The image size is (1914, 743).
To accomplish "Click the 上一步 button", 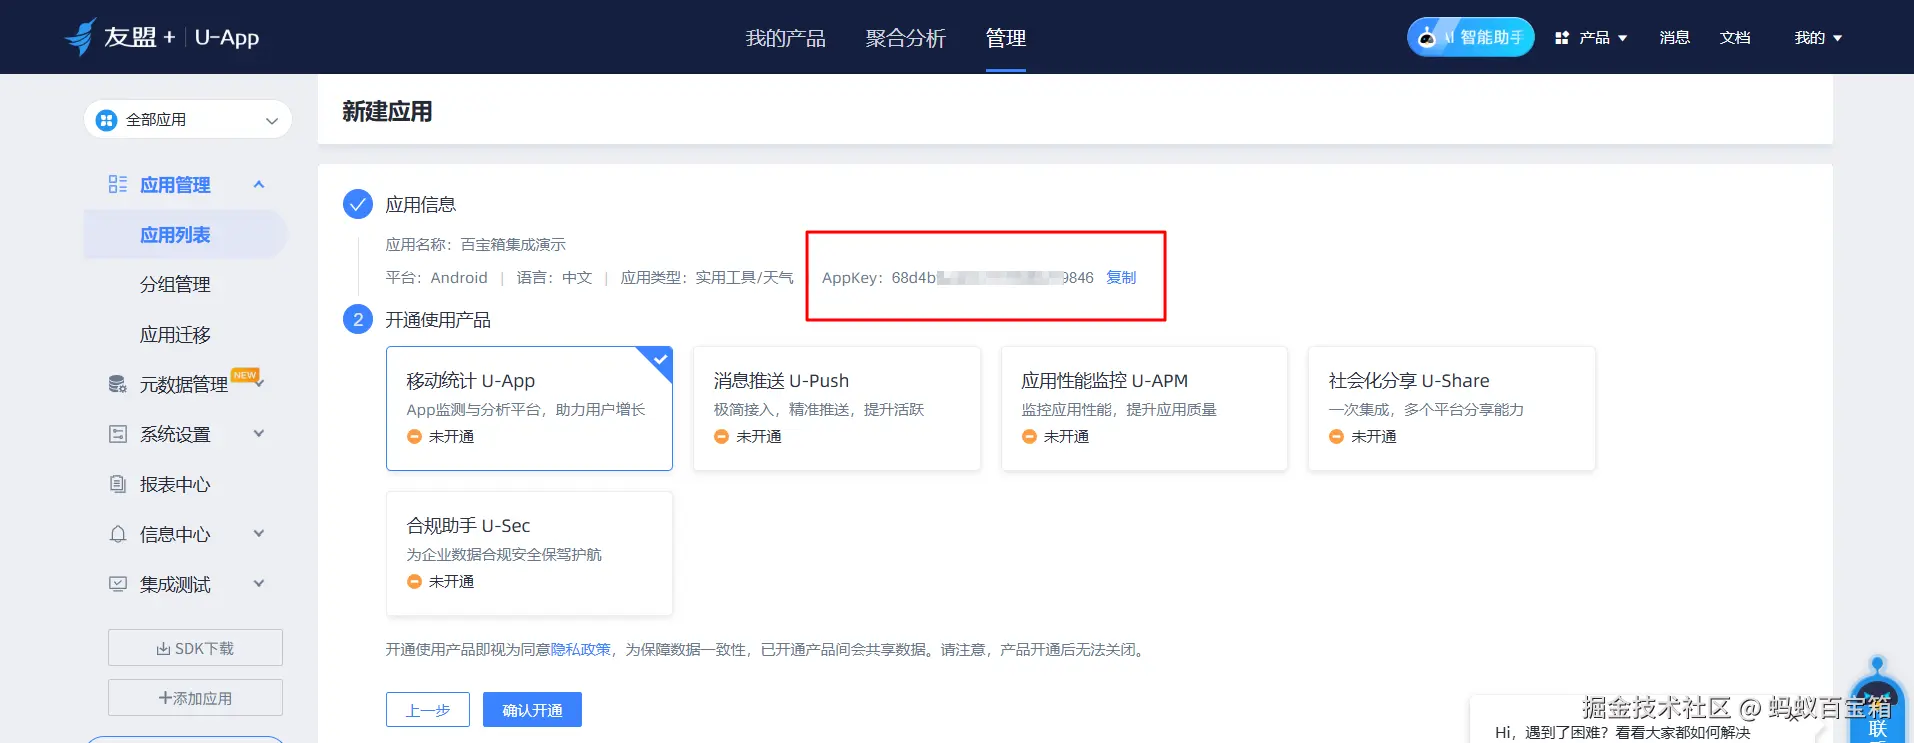I will coord(428,710).
